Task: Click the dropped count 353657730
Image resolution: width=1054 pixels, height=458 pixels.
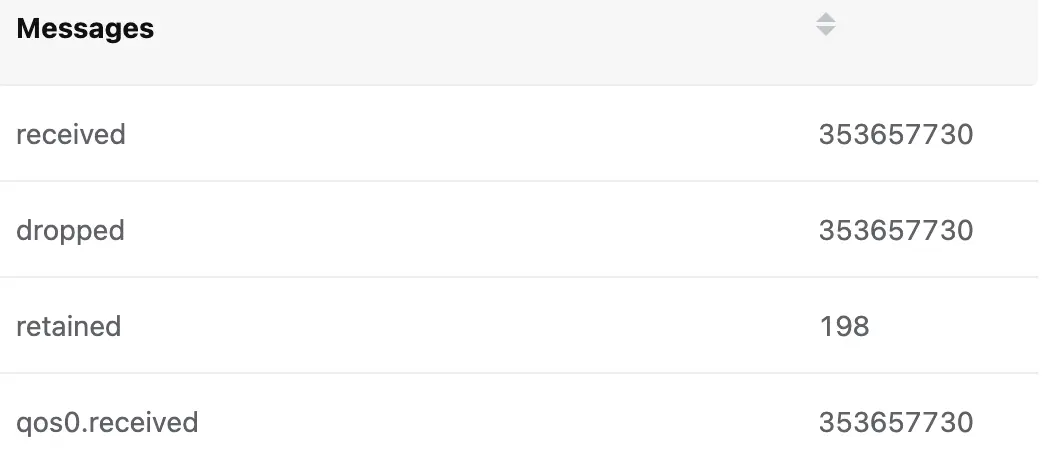Action: [895, 230]
